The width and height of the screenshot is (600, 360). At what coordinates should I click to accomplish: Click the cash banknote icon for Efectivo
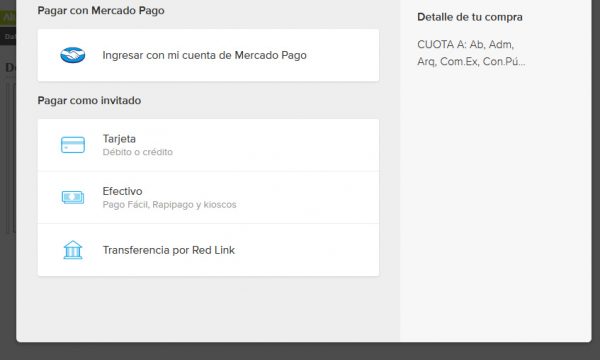click(73, 197)
